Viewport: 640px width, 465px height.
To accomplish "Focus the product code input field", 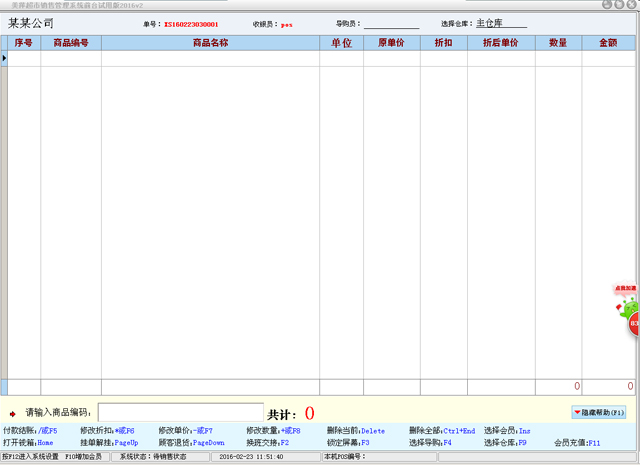I will click(x=180, y=412).
